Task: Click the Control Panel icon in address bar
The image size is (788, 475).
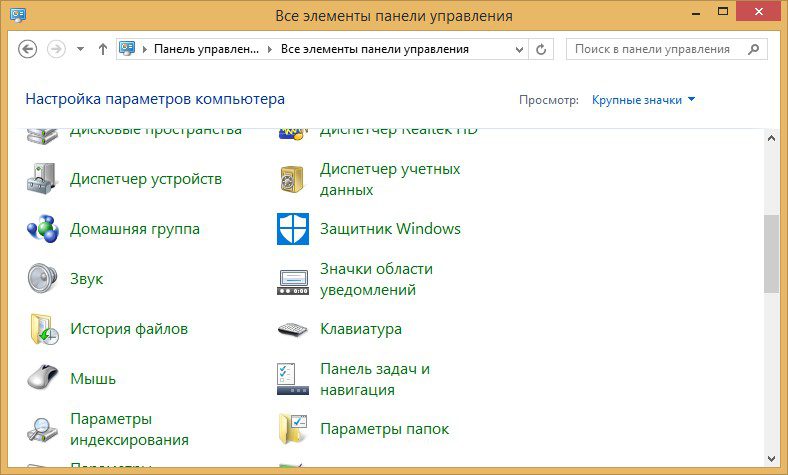Action: 127,48
